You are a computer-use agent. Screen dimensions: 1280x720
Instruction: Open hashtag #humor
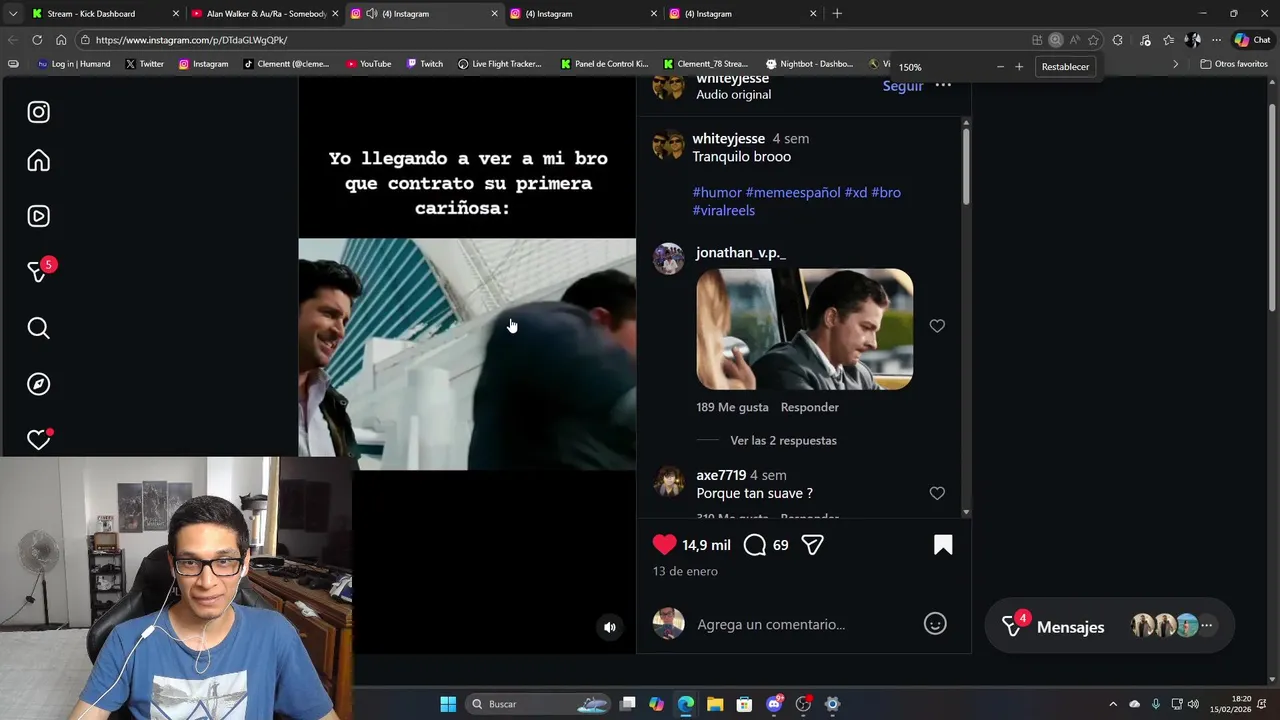(x=717, y=192)
